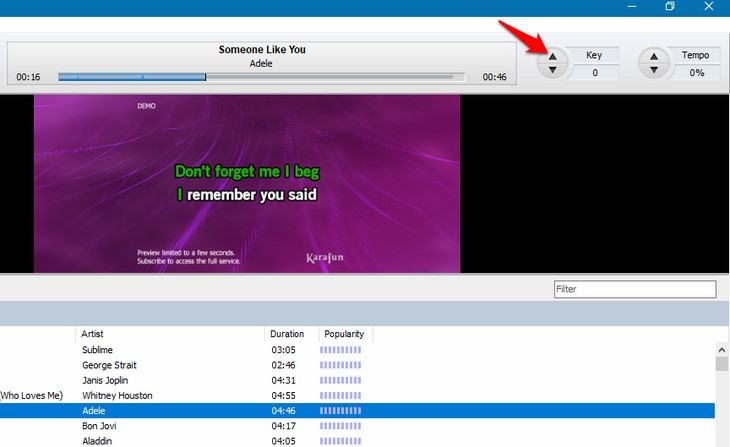
Task: Click the Key label
Action: coord(594,55)
